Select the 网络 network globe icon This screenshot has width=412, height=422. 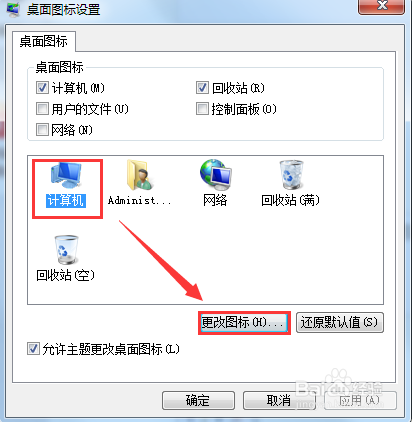(215, 184)
